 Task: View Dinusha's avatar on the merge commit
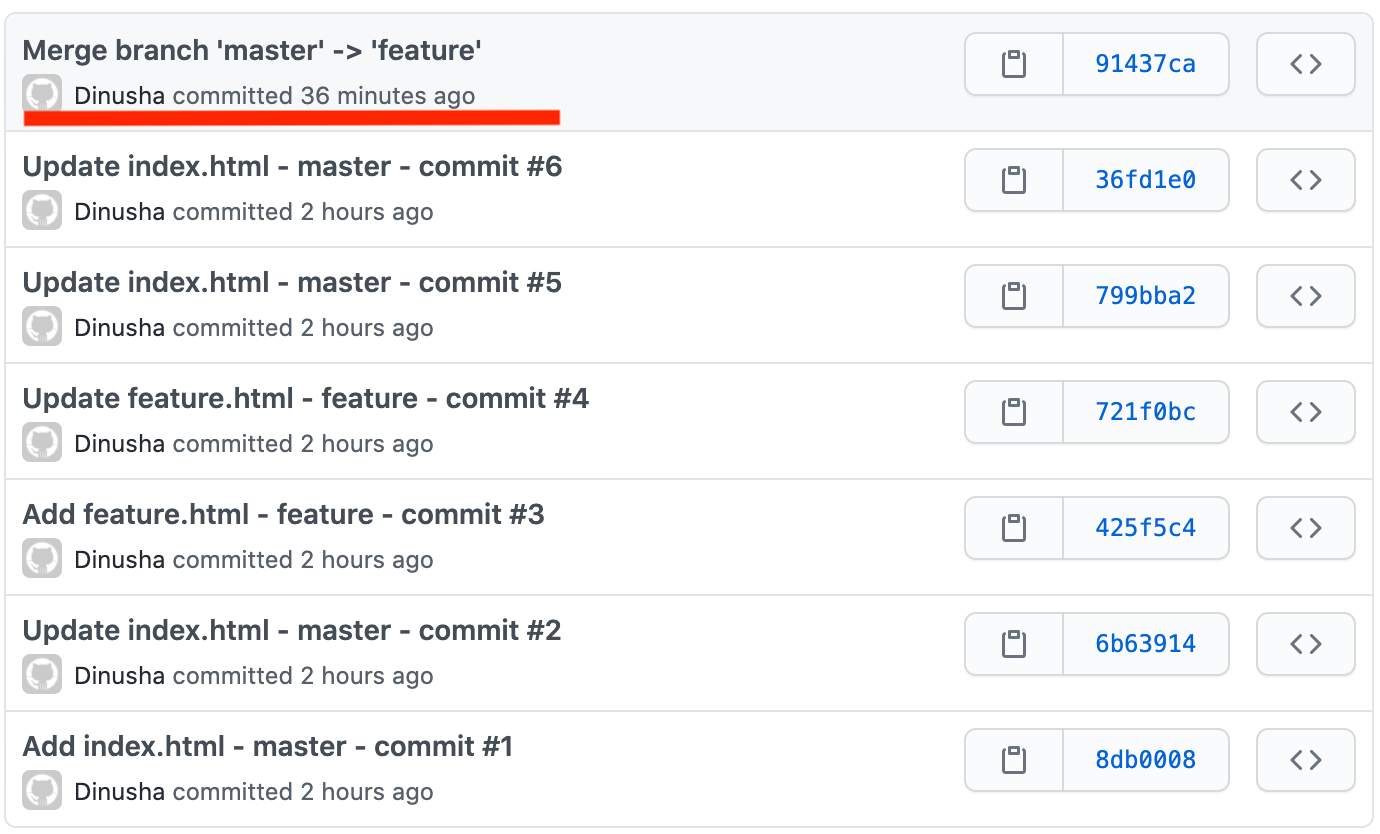pyautogui.click(x=41, y=95)
